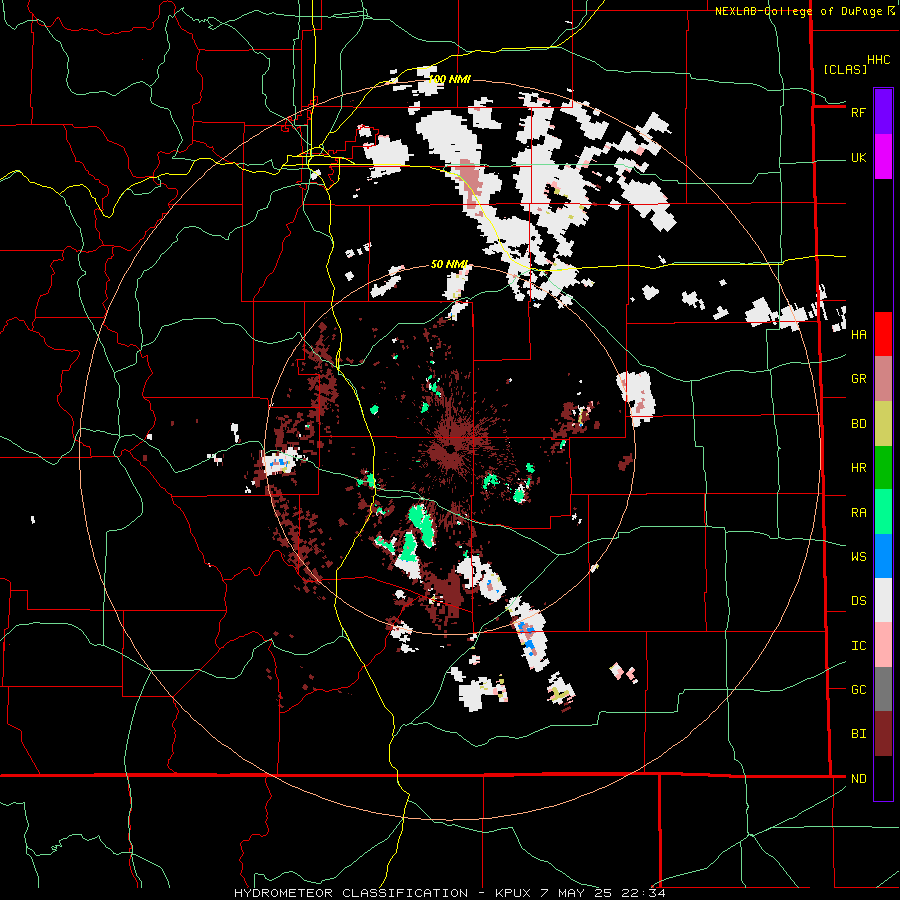
Task: Click the HA legend label
Action: [x=858, y=334]
